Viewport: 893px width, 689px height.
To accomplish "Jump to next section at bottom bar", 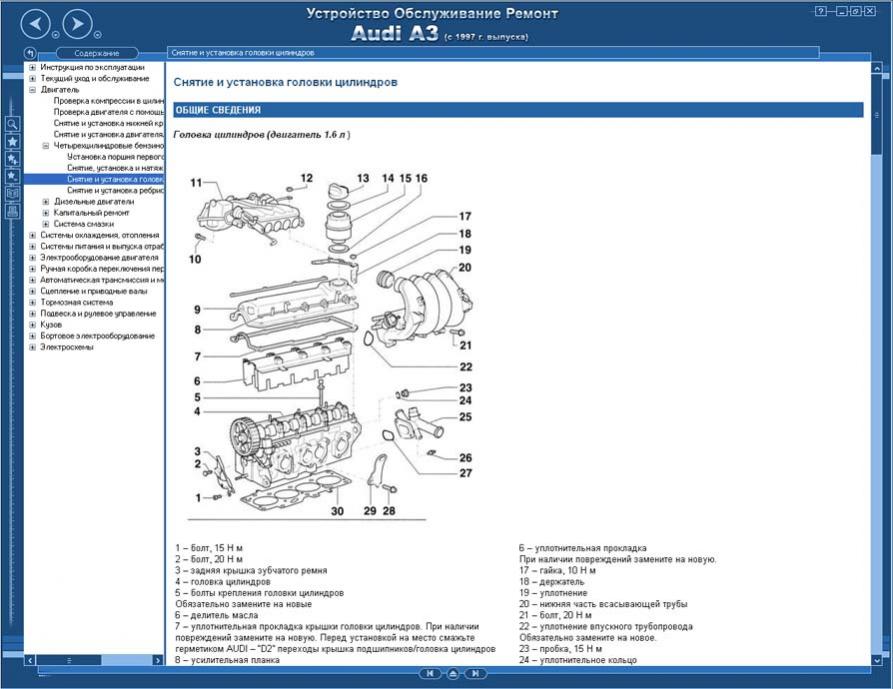I will click(x=475, y=674).
